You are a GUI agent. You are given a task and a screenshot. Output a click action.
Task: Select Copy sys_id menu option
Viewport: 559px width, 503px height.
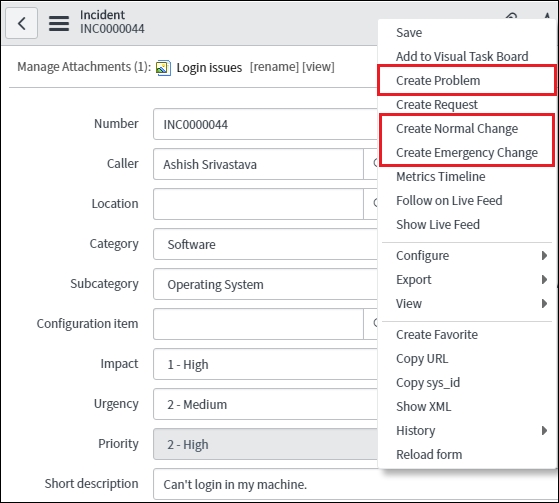click(x=428, y=383)
